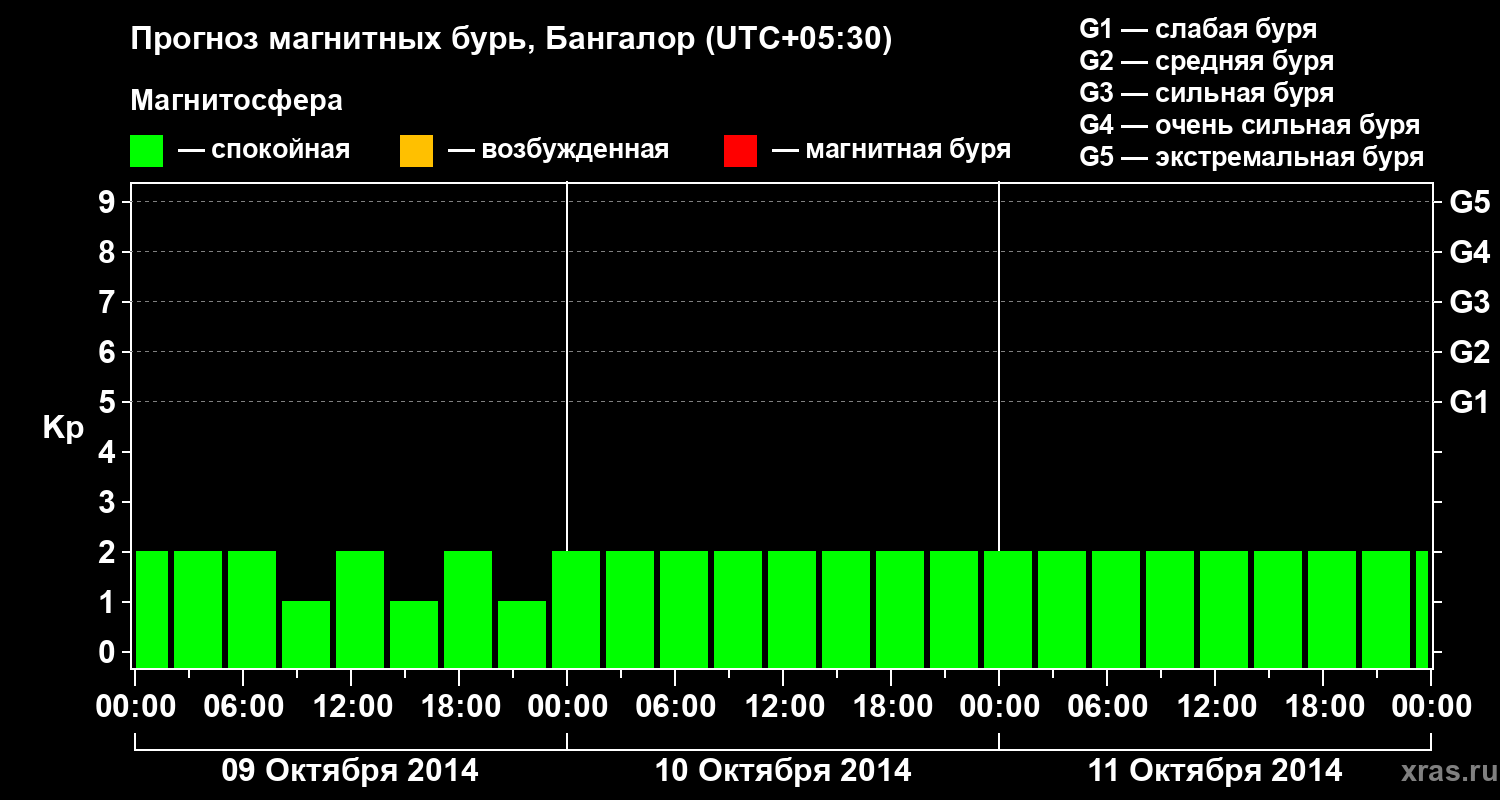
Task: Click legend line 'G1 — слабая буря'
Action: tap(1198, 29)
